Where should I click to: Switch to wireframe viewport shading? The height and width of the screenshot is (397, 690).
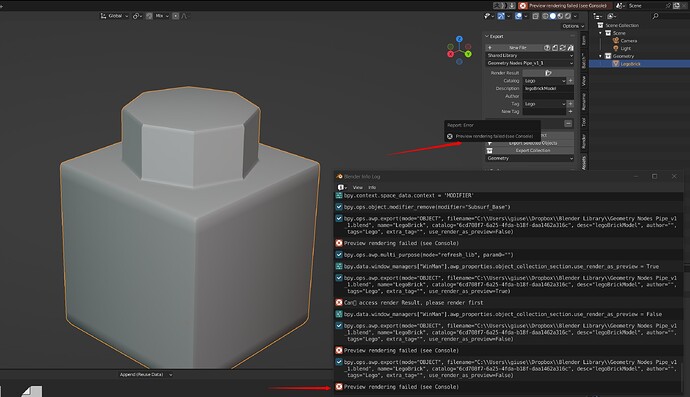coord(545,16)
